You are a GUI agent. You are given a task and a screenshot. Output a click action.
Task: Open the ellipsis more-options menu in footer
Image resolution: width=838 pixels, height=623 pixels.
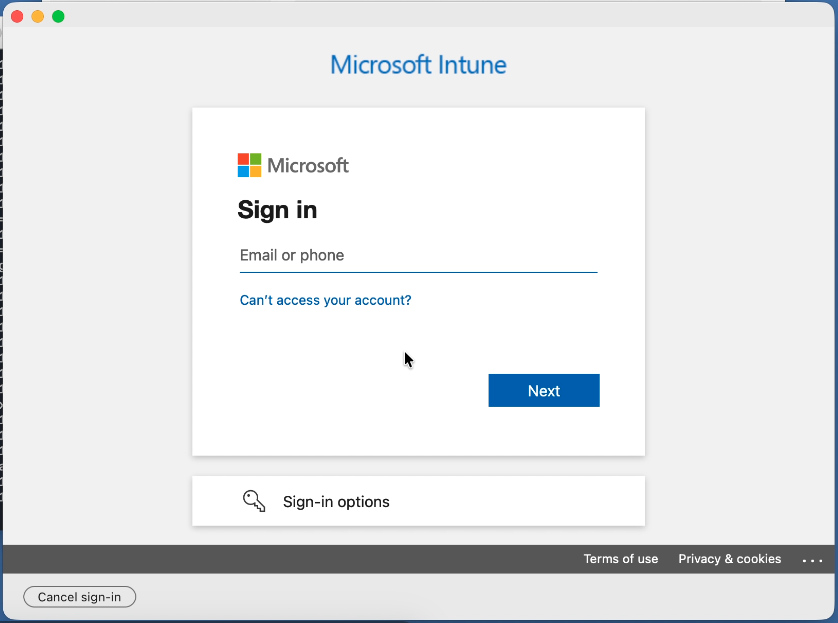click(812, 559)
